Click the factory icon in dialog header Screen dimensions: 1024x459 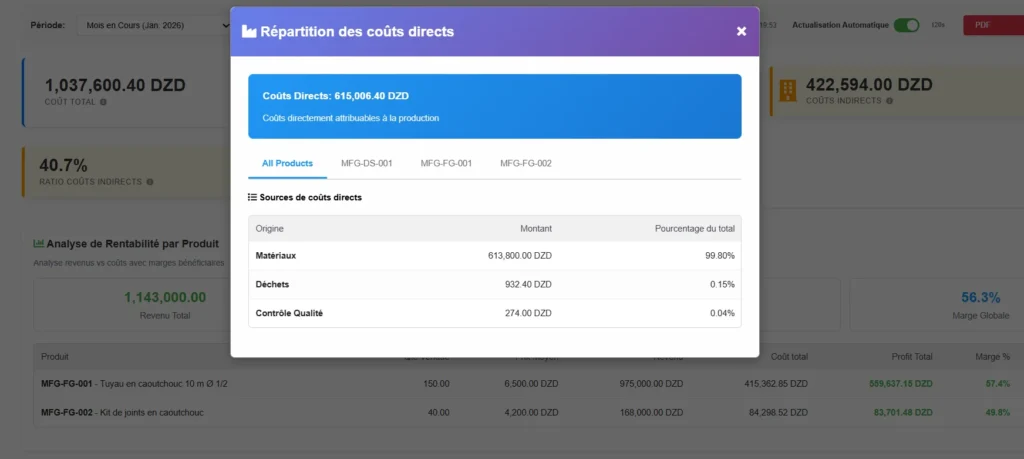point(249,31)
